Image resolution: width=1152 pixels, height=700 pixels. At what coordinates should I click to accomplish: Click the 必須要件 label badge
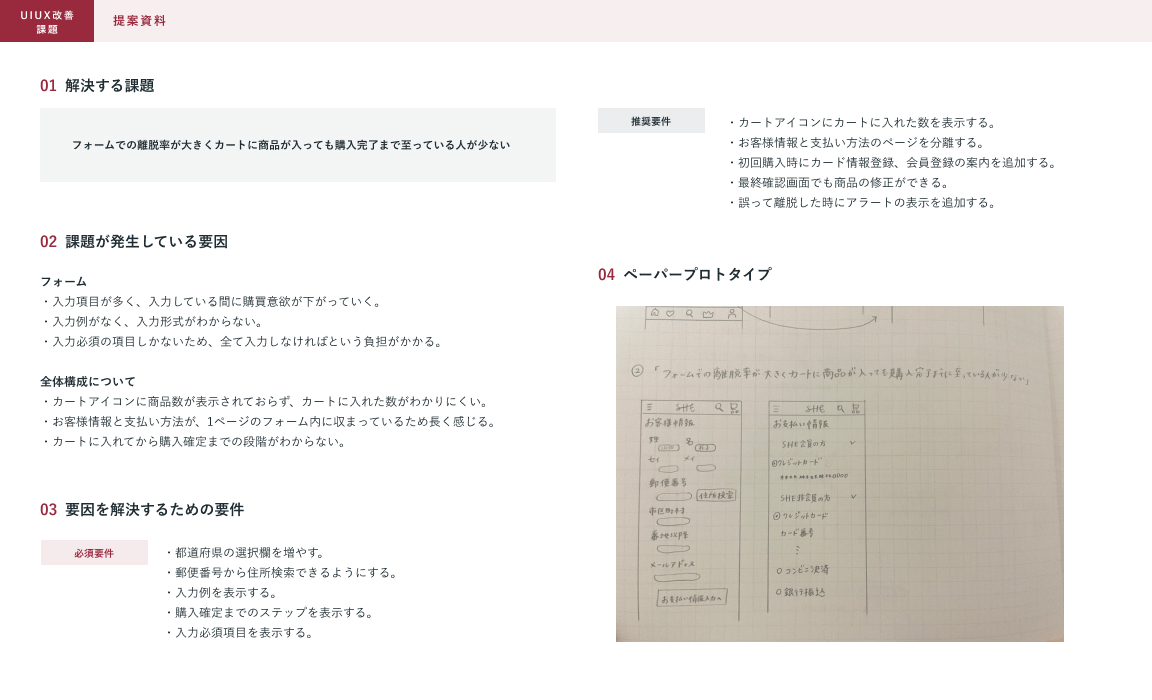pos(94,553)
